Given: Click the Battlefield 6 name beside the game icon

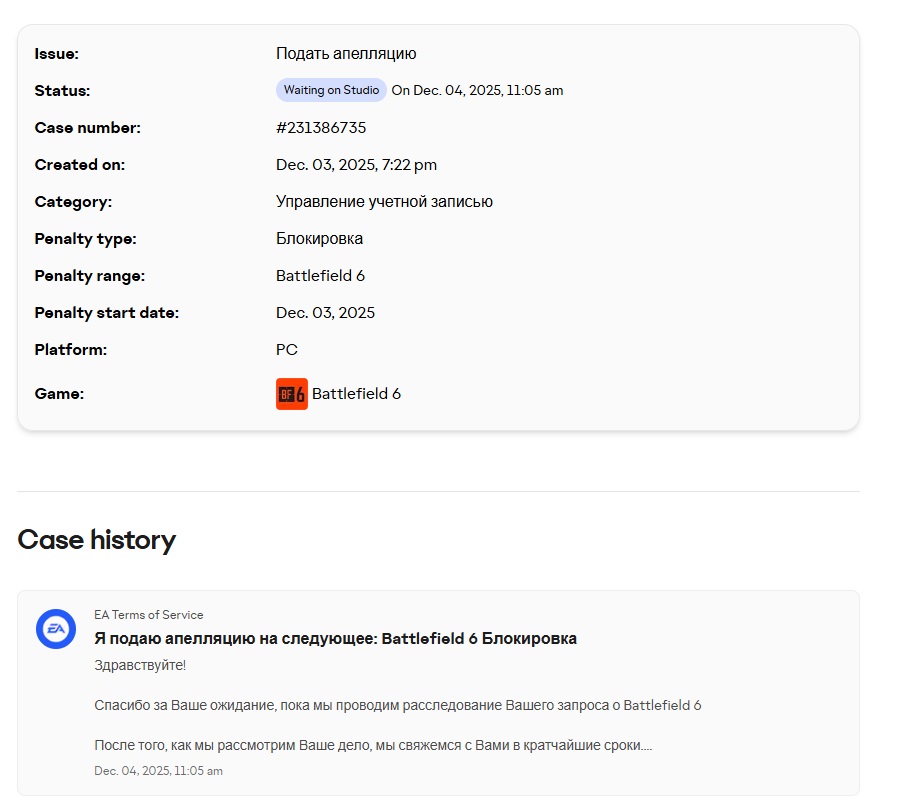Looking at the screenshot, I should [x=356, y=394].
